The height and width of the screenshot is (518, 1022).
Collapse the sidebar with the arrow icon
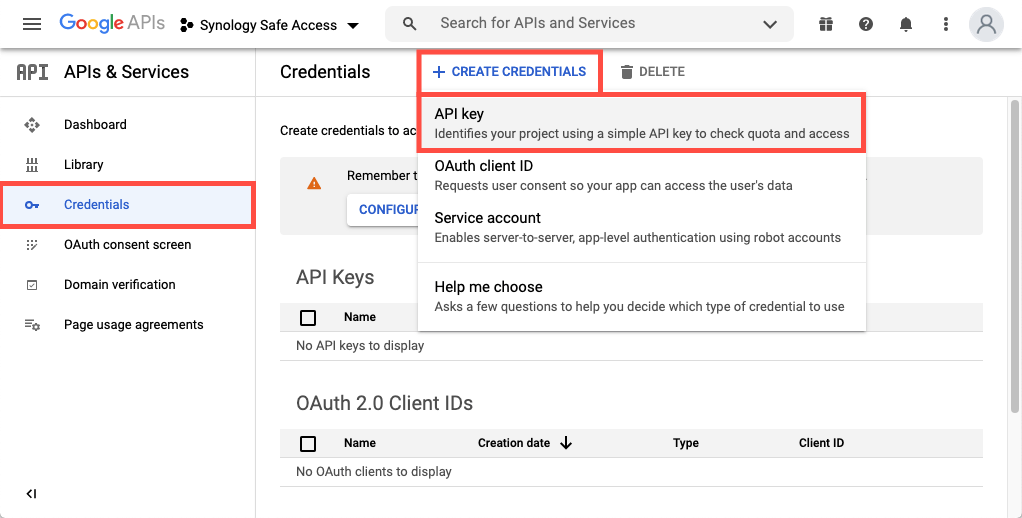[x=31, y=494]
